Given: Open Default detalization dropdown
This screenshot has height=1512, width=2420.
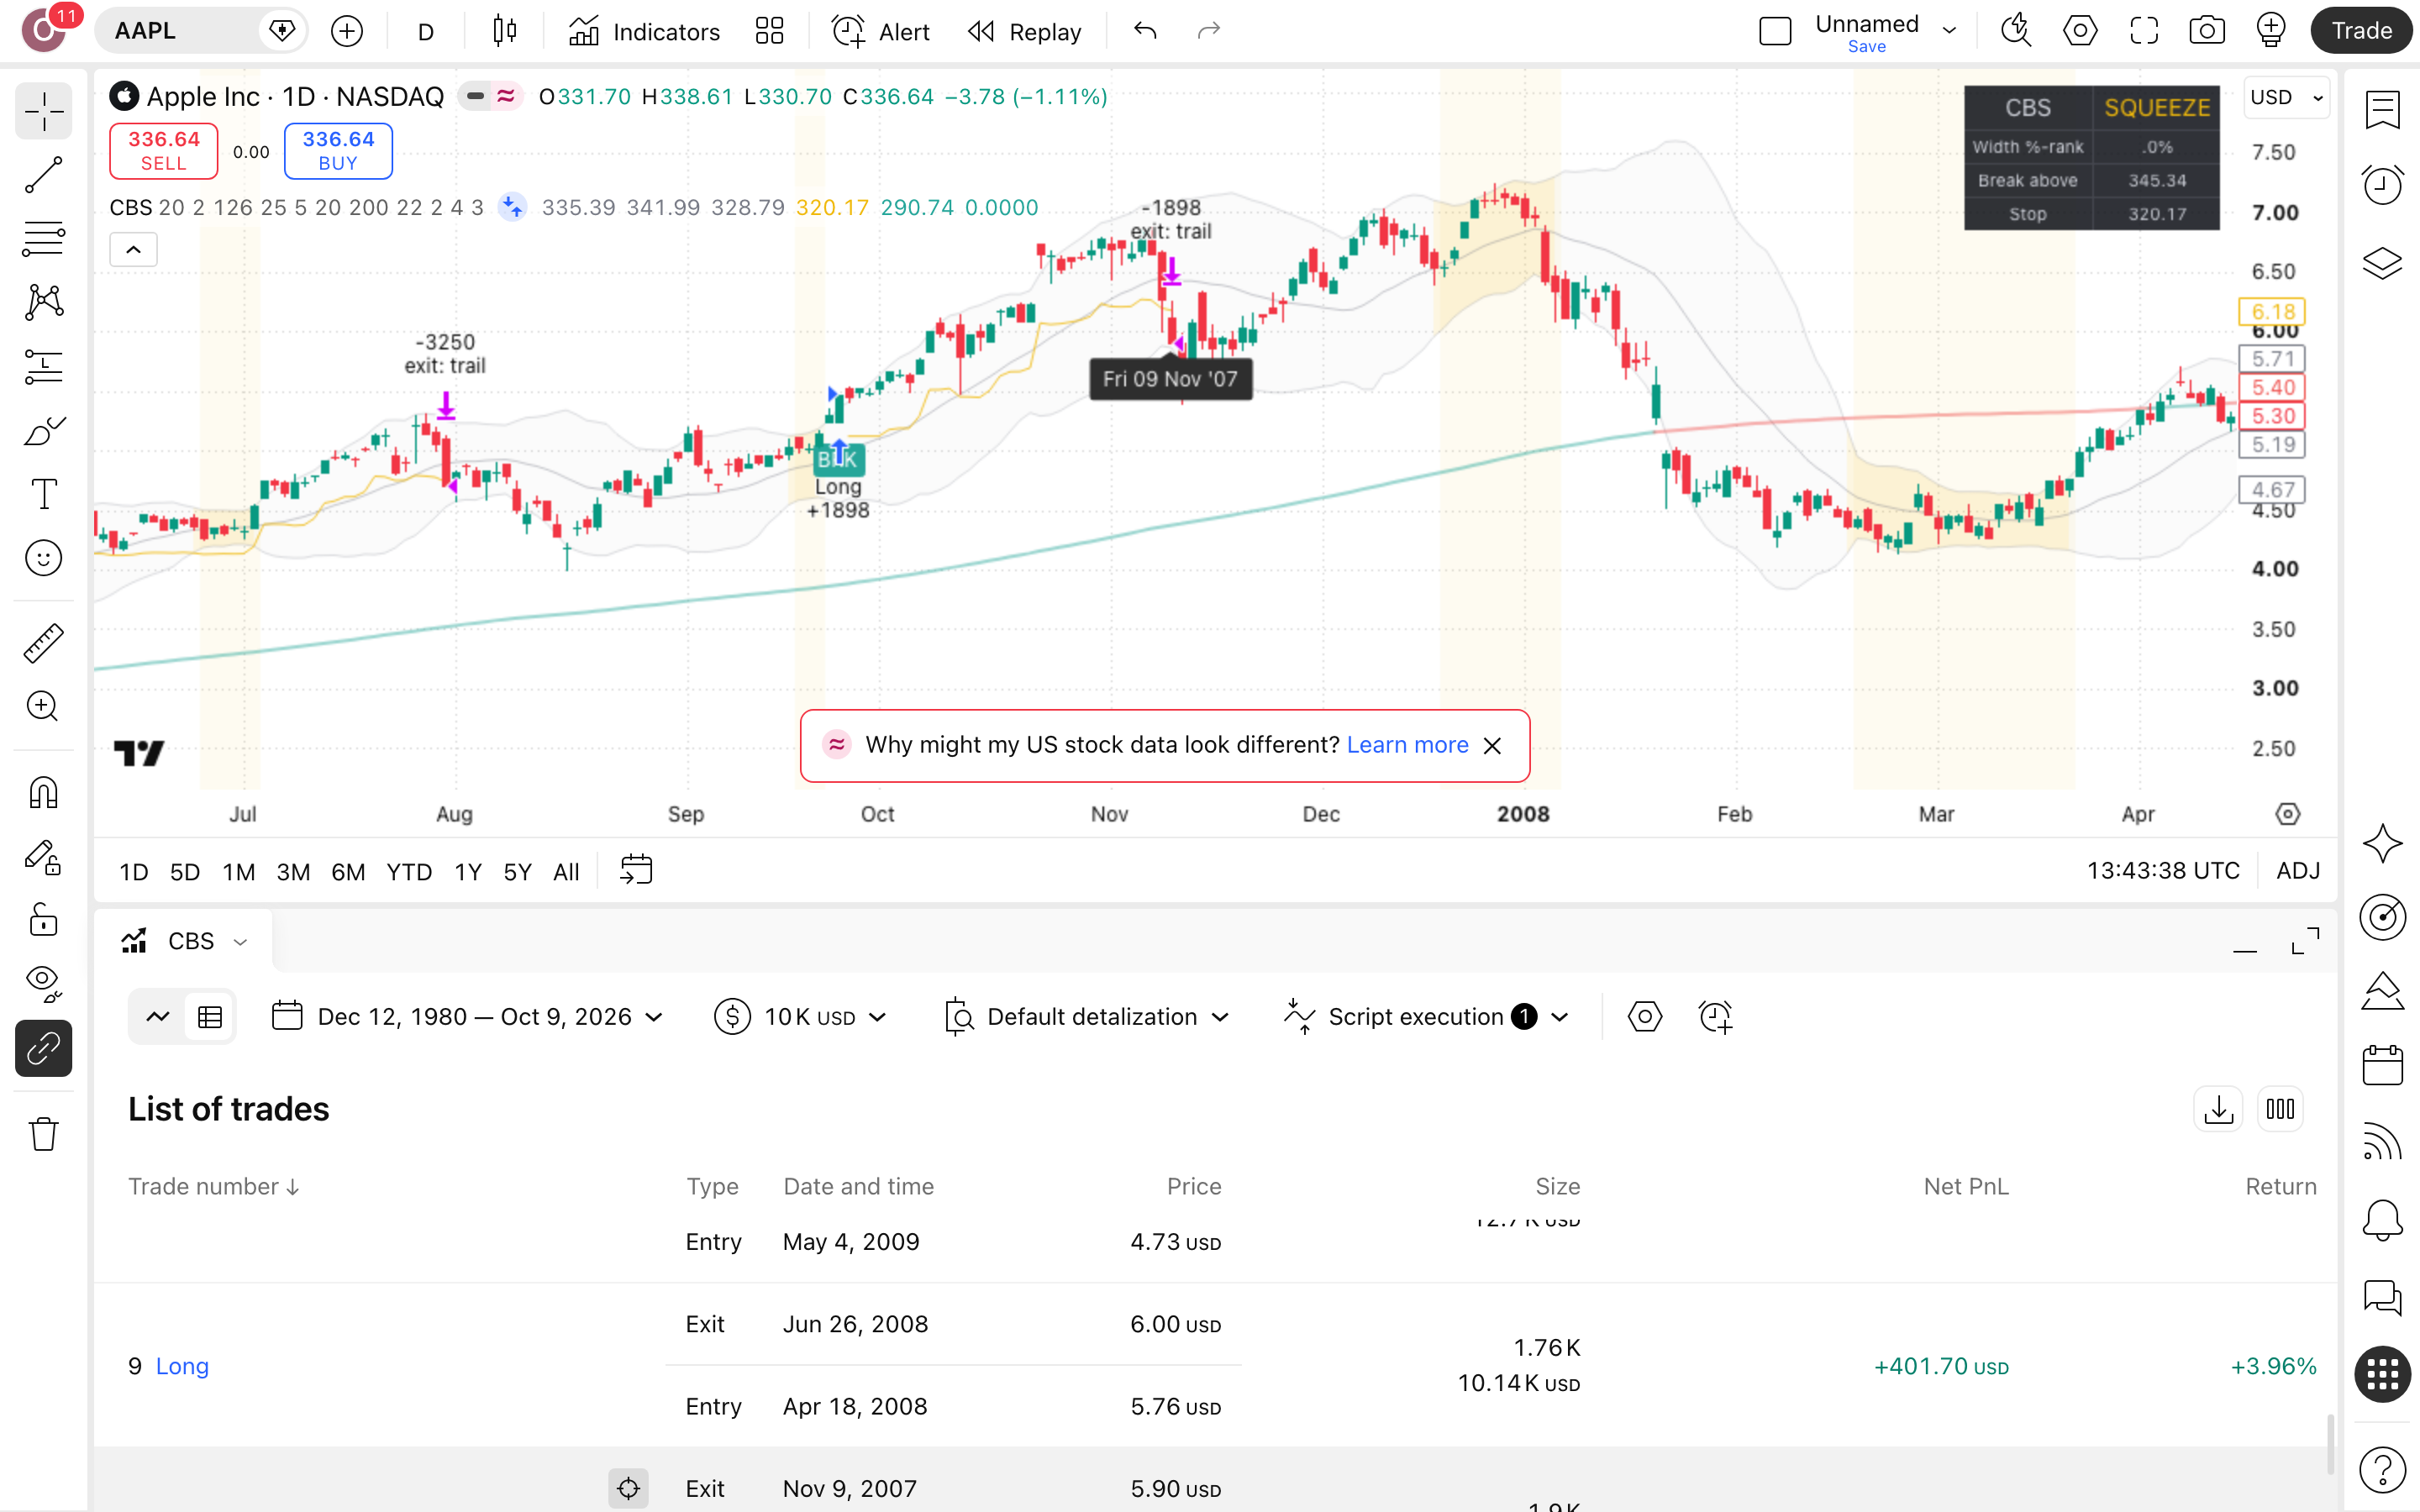Looking at the screenshot, I should [1087, 1017].
